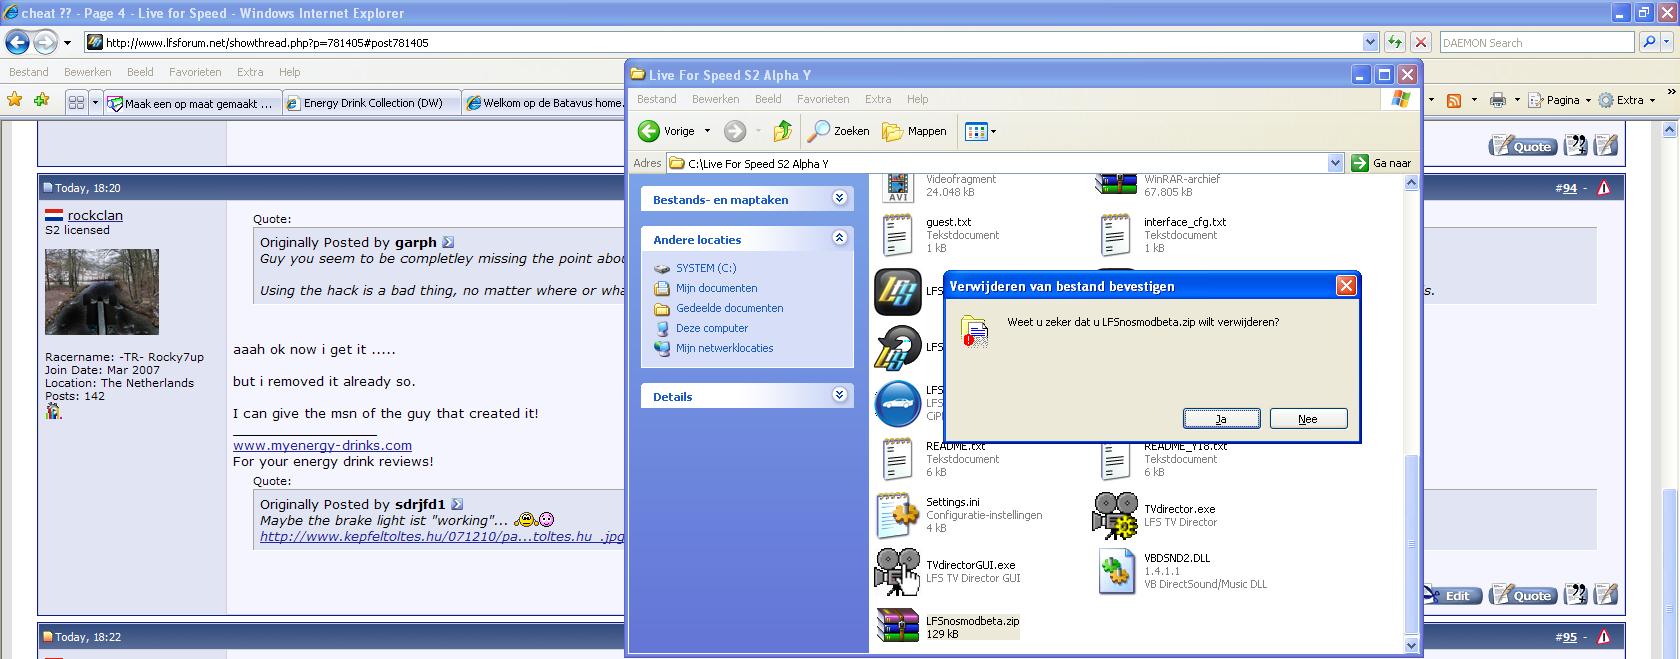Open Vorige history dropdown arrow

tap(707, 131)
